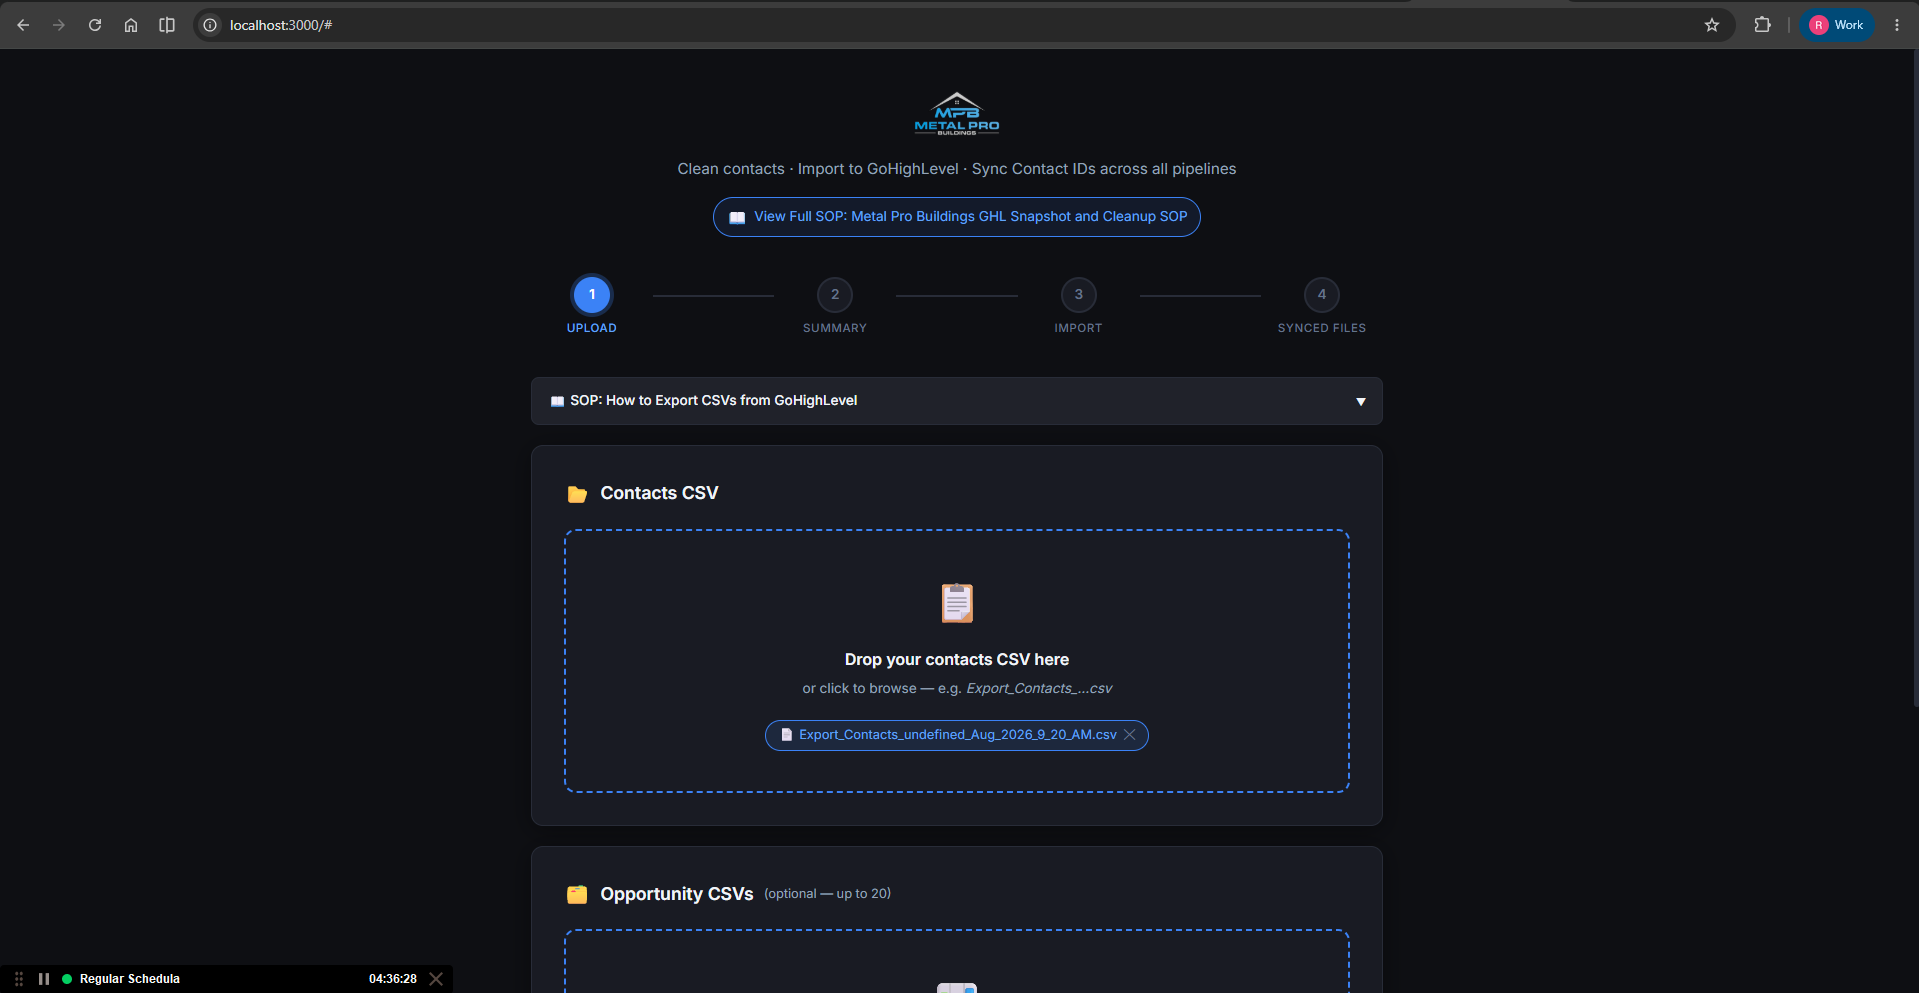View site information icon in address bar

coord(210,25)
